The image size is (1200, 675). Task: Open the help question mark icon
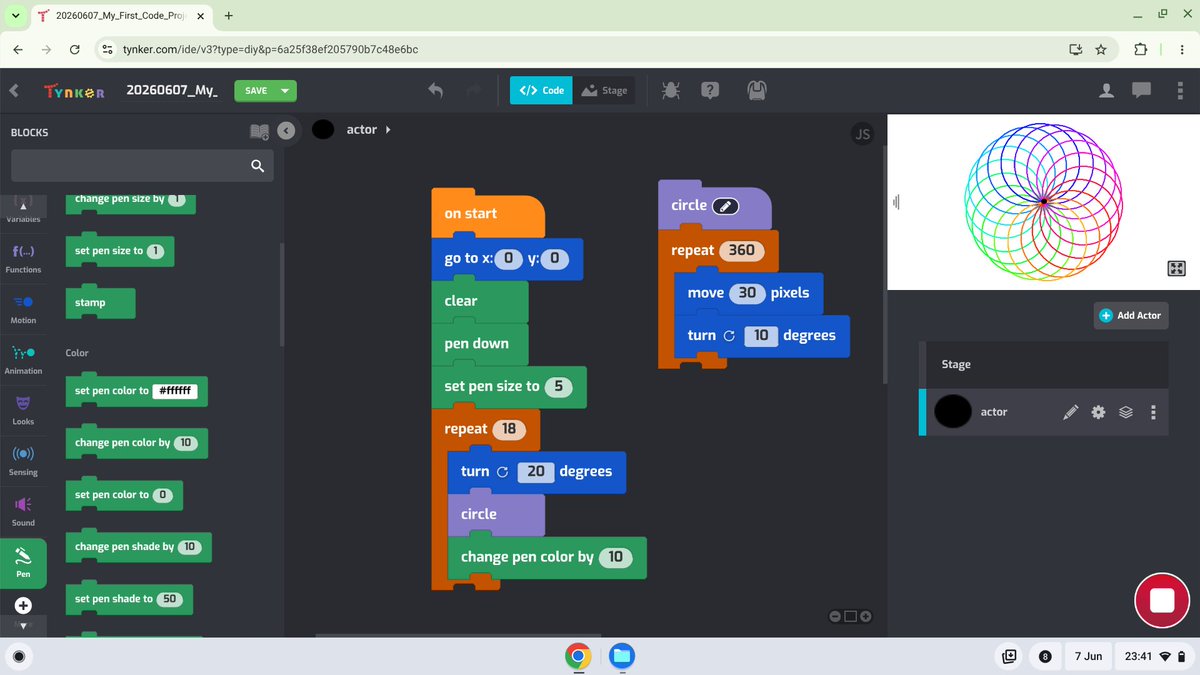(x=710, y=90)
